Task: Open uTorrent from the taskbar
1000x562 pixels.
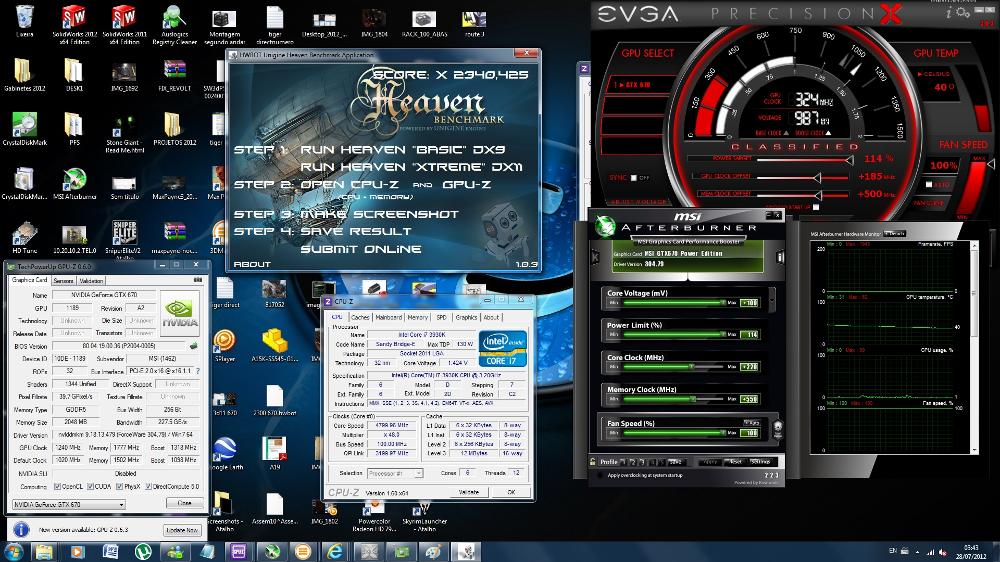Action: pos(142,551)
